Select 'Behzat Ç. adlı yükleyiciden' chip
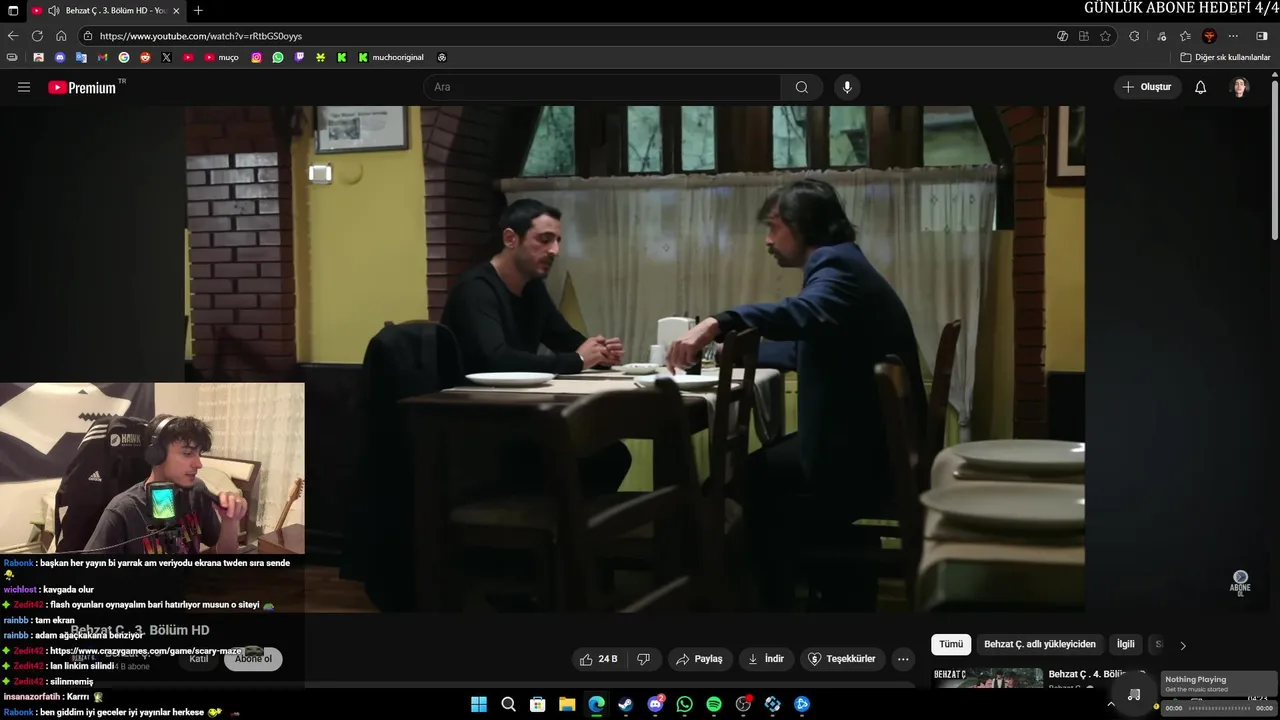Screen dimensions: 1280x720 click(x=1040, y=645)
